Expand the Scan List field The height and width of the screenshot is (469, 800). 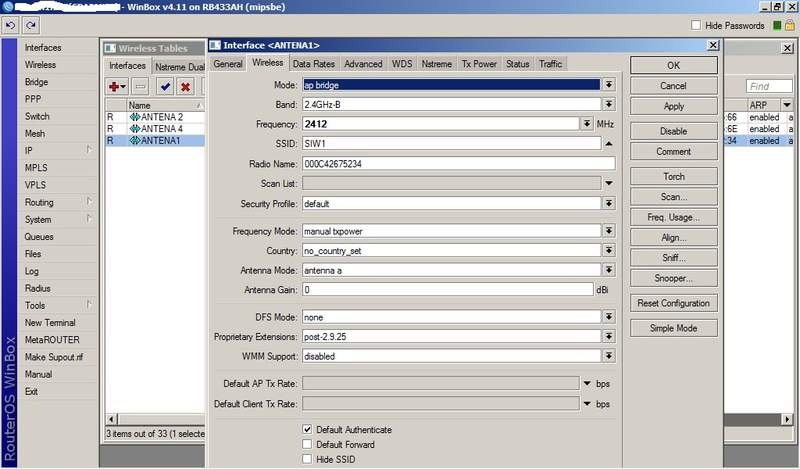pyautogui.click(x=609, y=183)
